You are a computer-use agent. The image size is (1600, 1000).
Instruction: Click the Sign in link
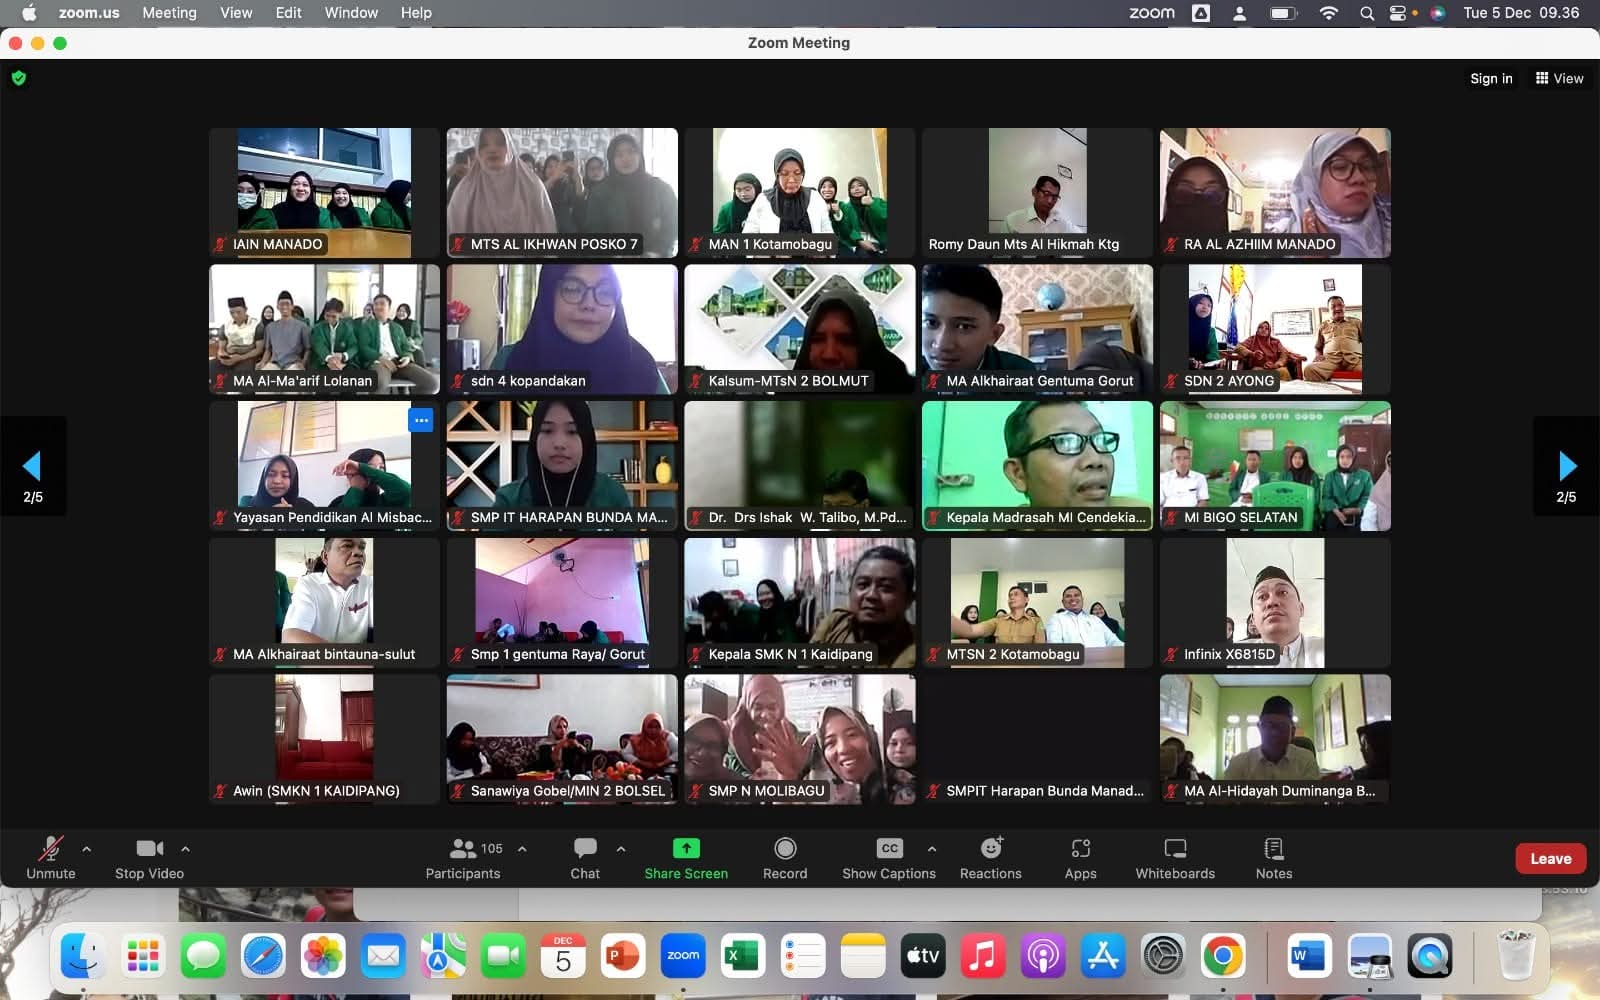1491,78
